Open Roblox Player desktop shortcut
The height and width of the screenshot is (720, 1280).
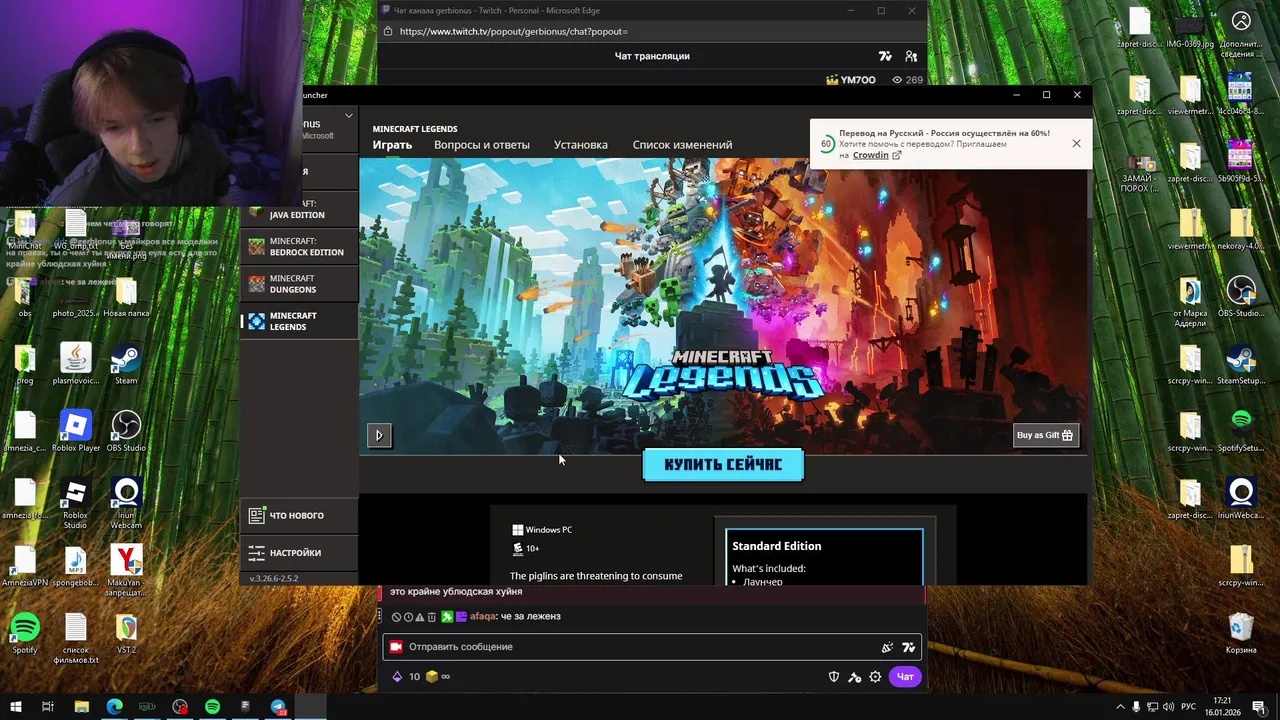pos(76,431)
